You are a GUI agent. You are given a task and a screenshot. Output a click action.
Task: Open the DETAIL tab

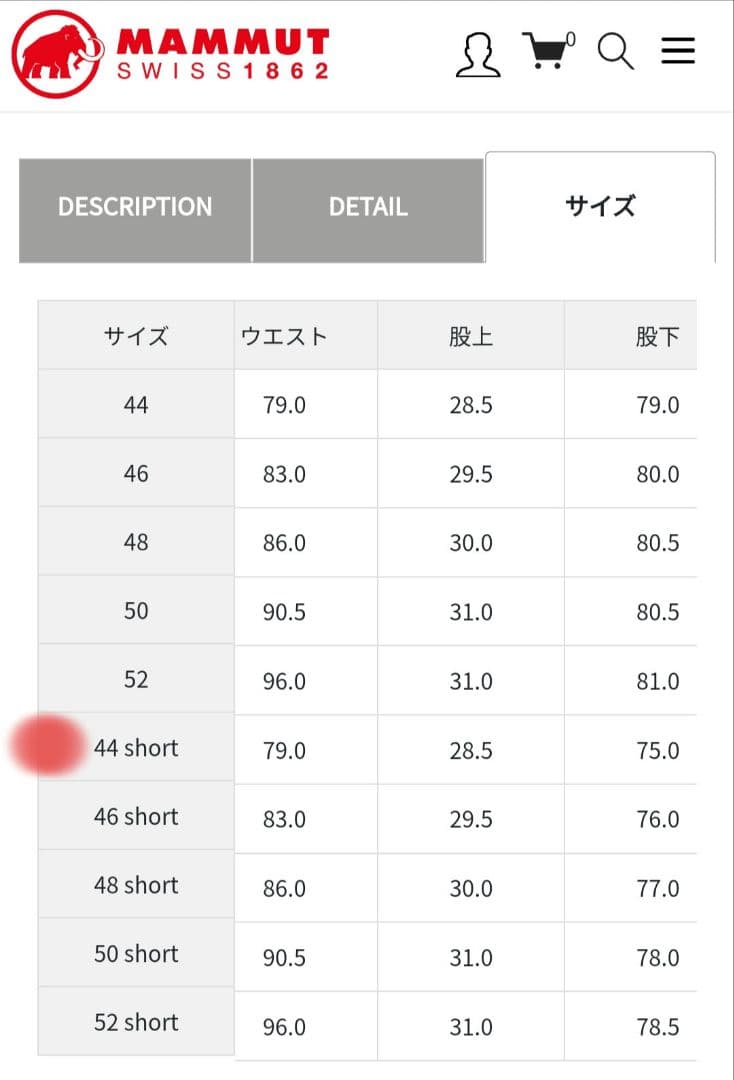(369, 207)
